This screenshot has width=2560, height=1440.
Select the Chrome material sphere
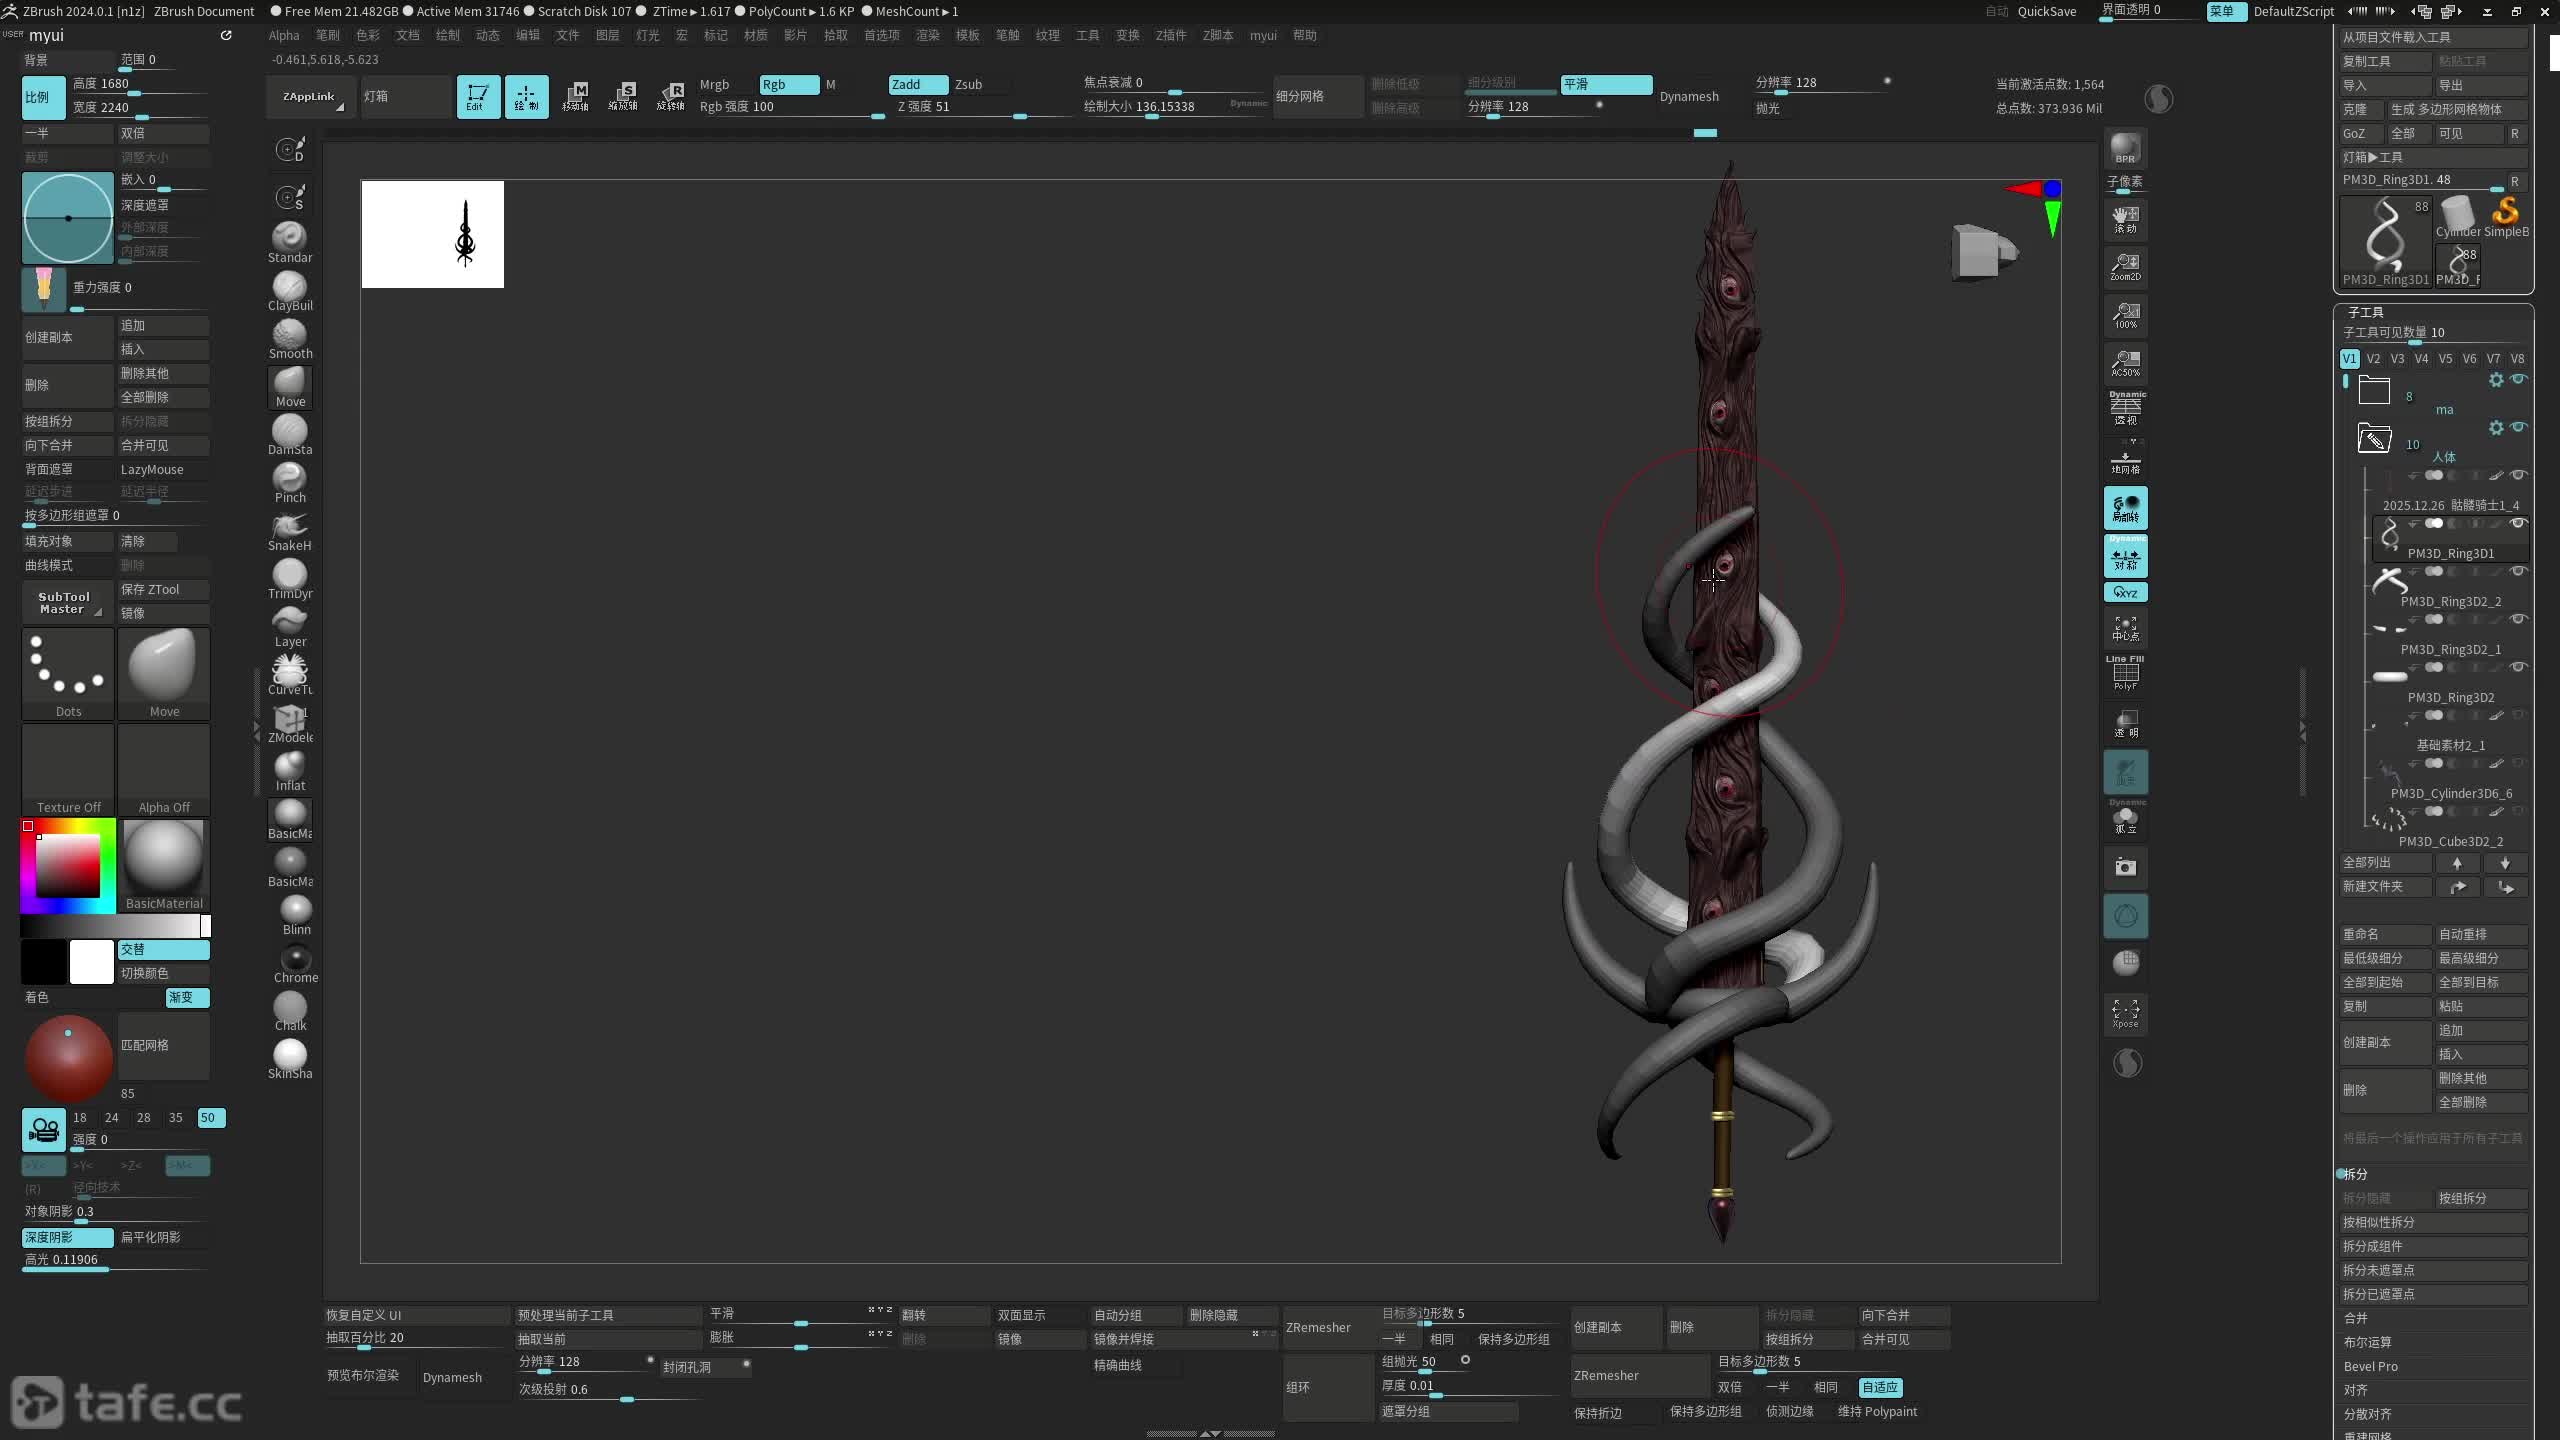tap(295, 959)
